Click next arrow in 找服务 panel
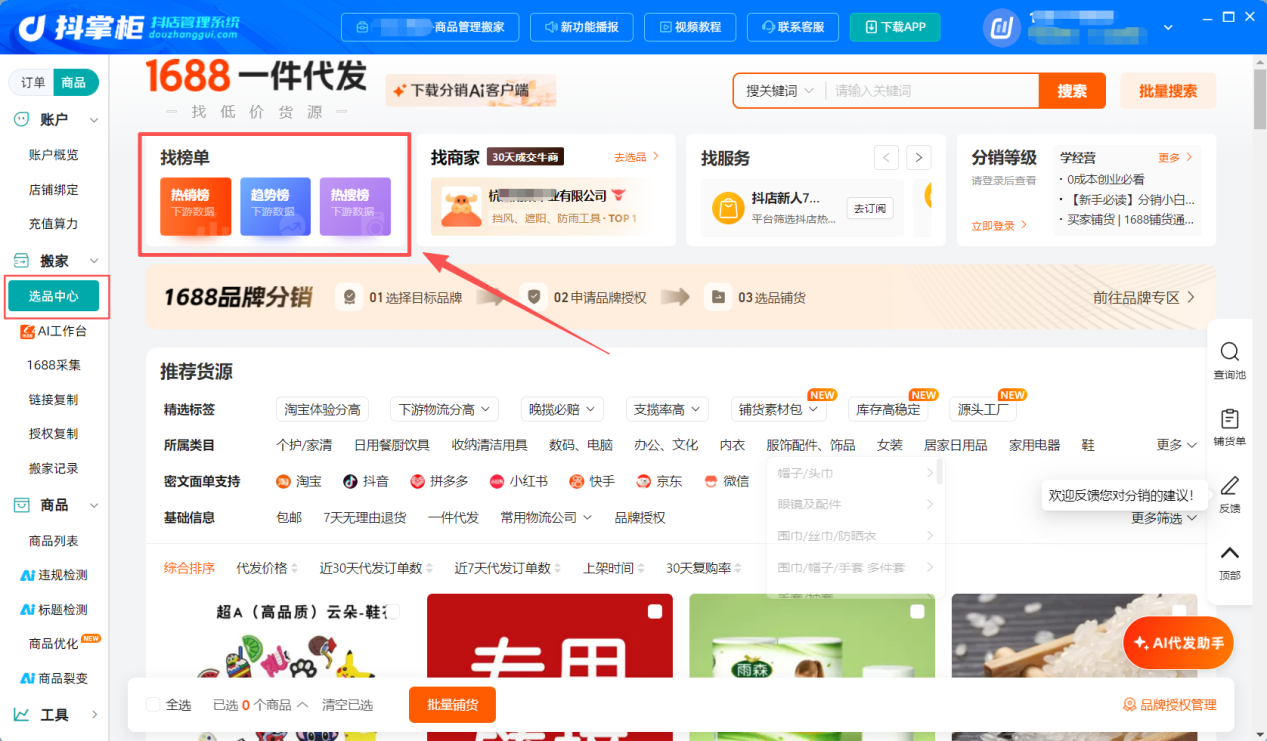The width and height of the screenshot is (1267, 741). point(919,157)
